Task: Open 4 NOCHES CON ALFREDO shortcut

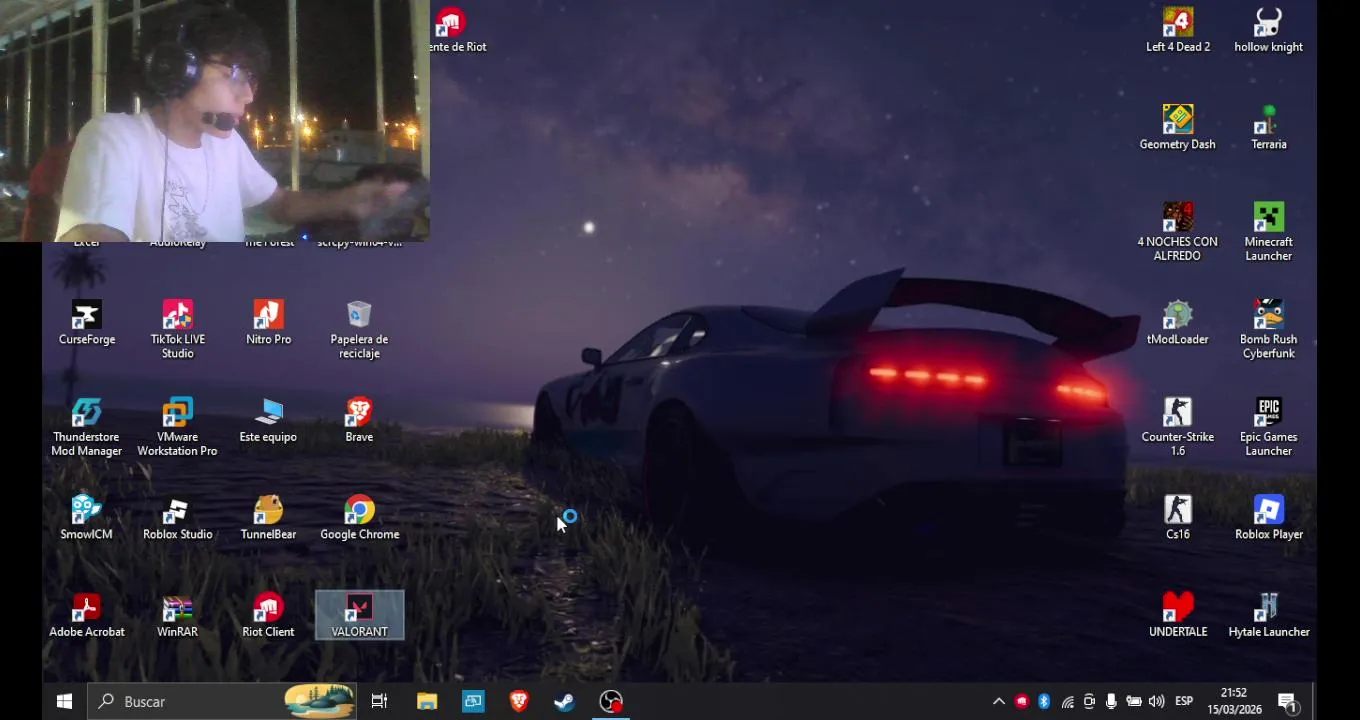Action: 1178,232
